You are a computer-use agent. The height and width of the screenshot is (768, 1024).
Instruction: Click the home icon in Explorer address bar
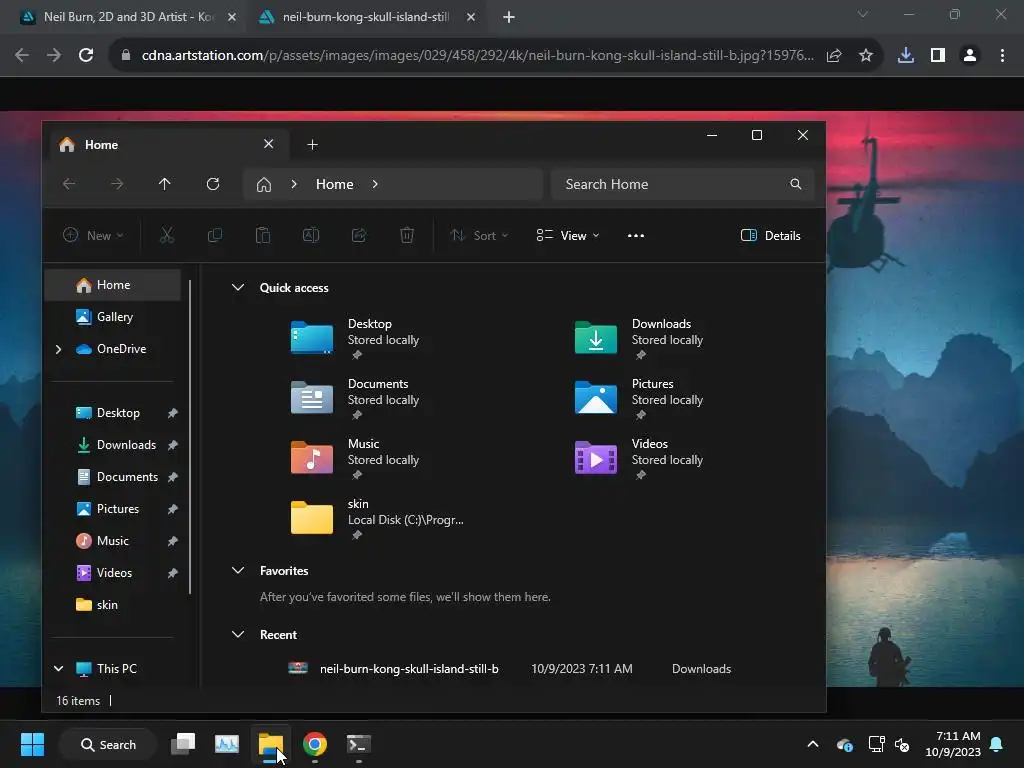tap(264, 185)
